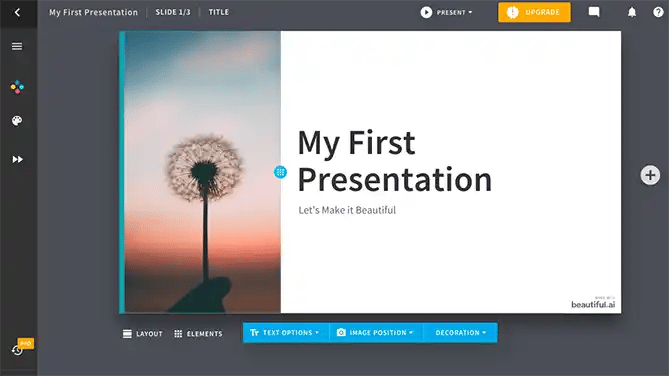The image size is (669, 376).
Task: Go back with the left arrow icon
Action: click(17, 12)
